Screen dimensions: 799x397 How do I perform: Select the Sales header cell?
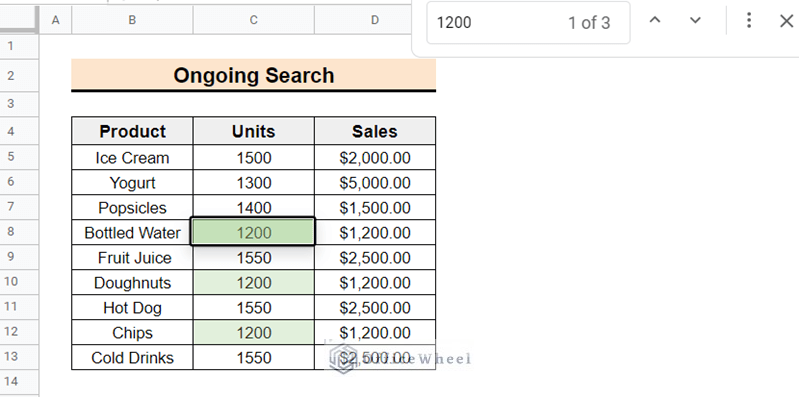375,131
